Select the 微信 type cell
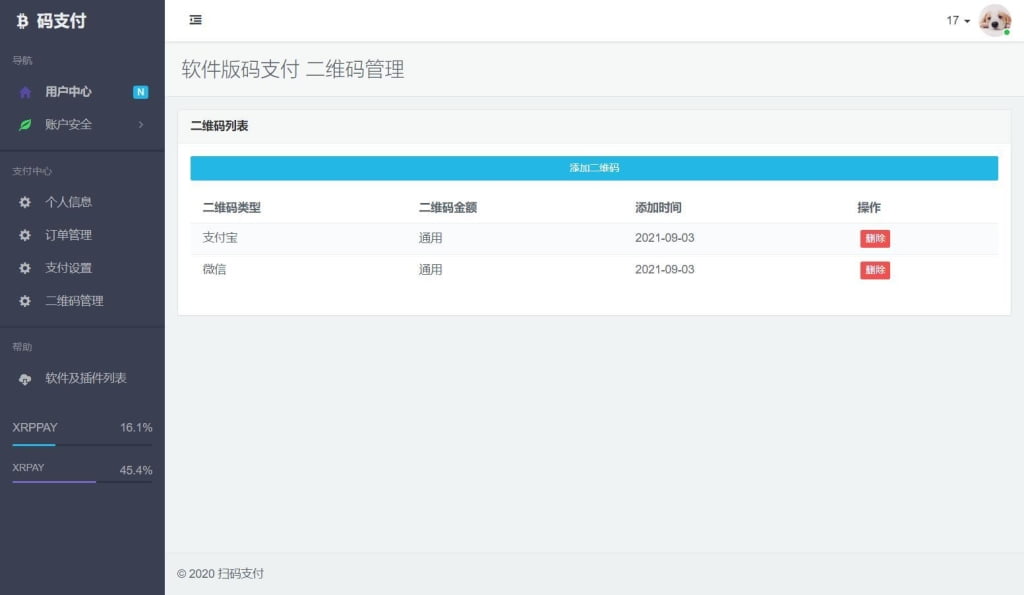The width and height of the screenshot is (1024, 595). click(214, 269)
